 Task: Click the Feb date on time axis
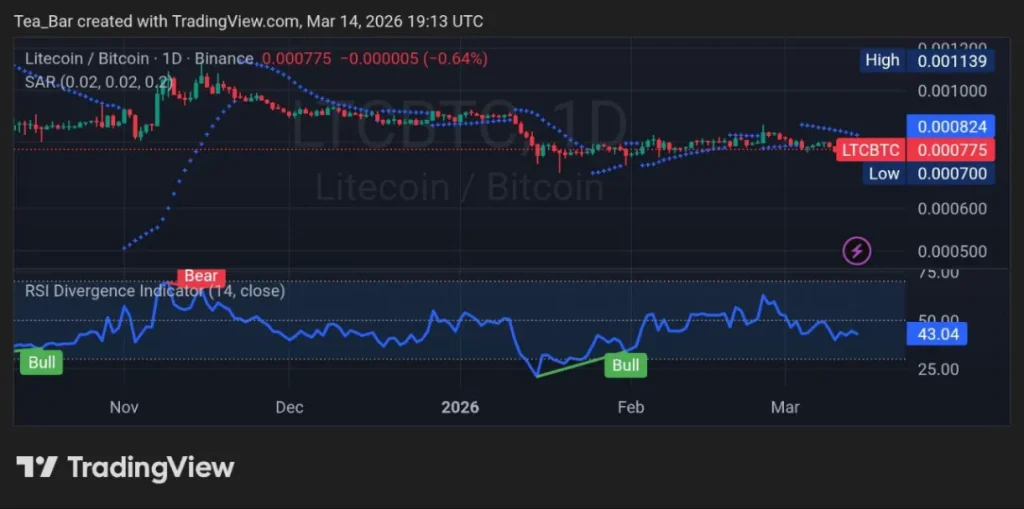(631, 408)
